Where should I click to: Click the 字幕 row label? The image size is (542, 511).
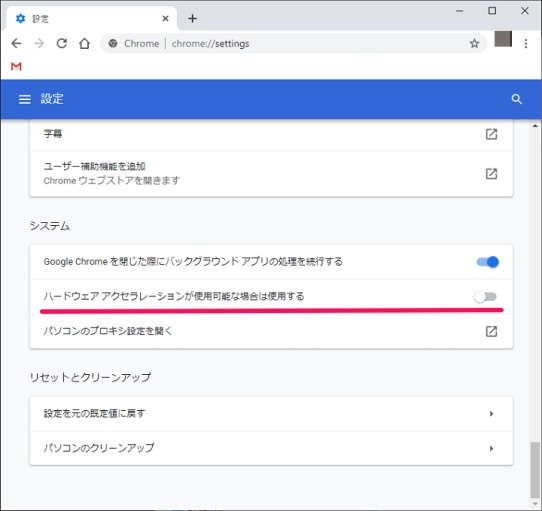pyautogui.click(x=53, y=134)
